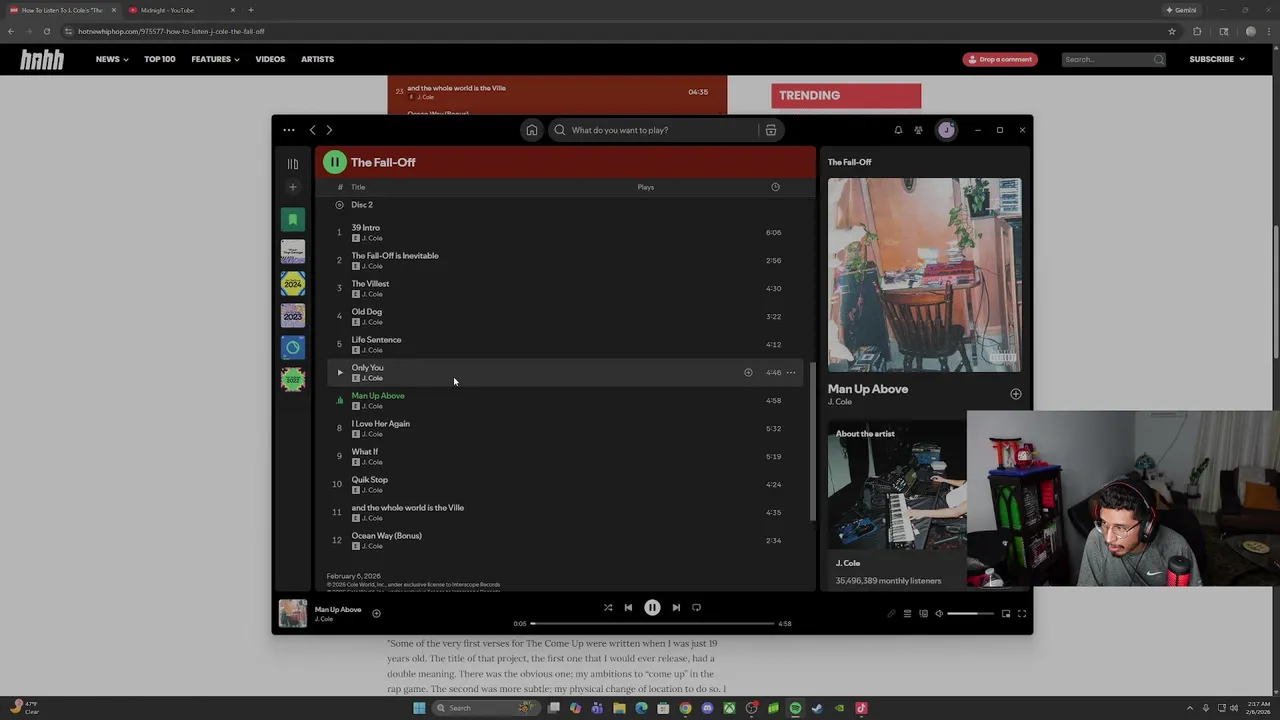
Task: Skip to next track
Action: click(x=676, y=607)
